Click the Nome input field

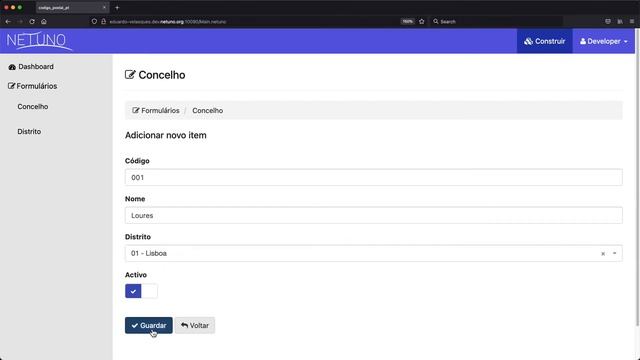coord(373,216)
